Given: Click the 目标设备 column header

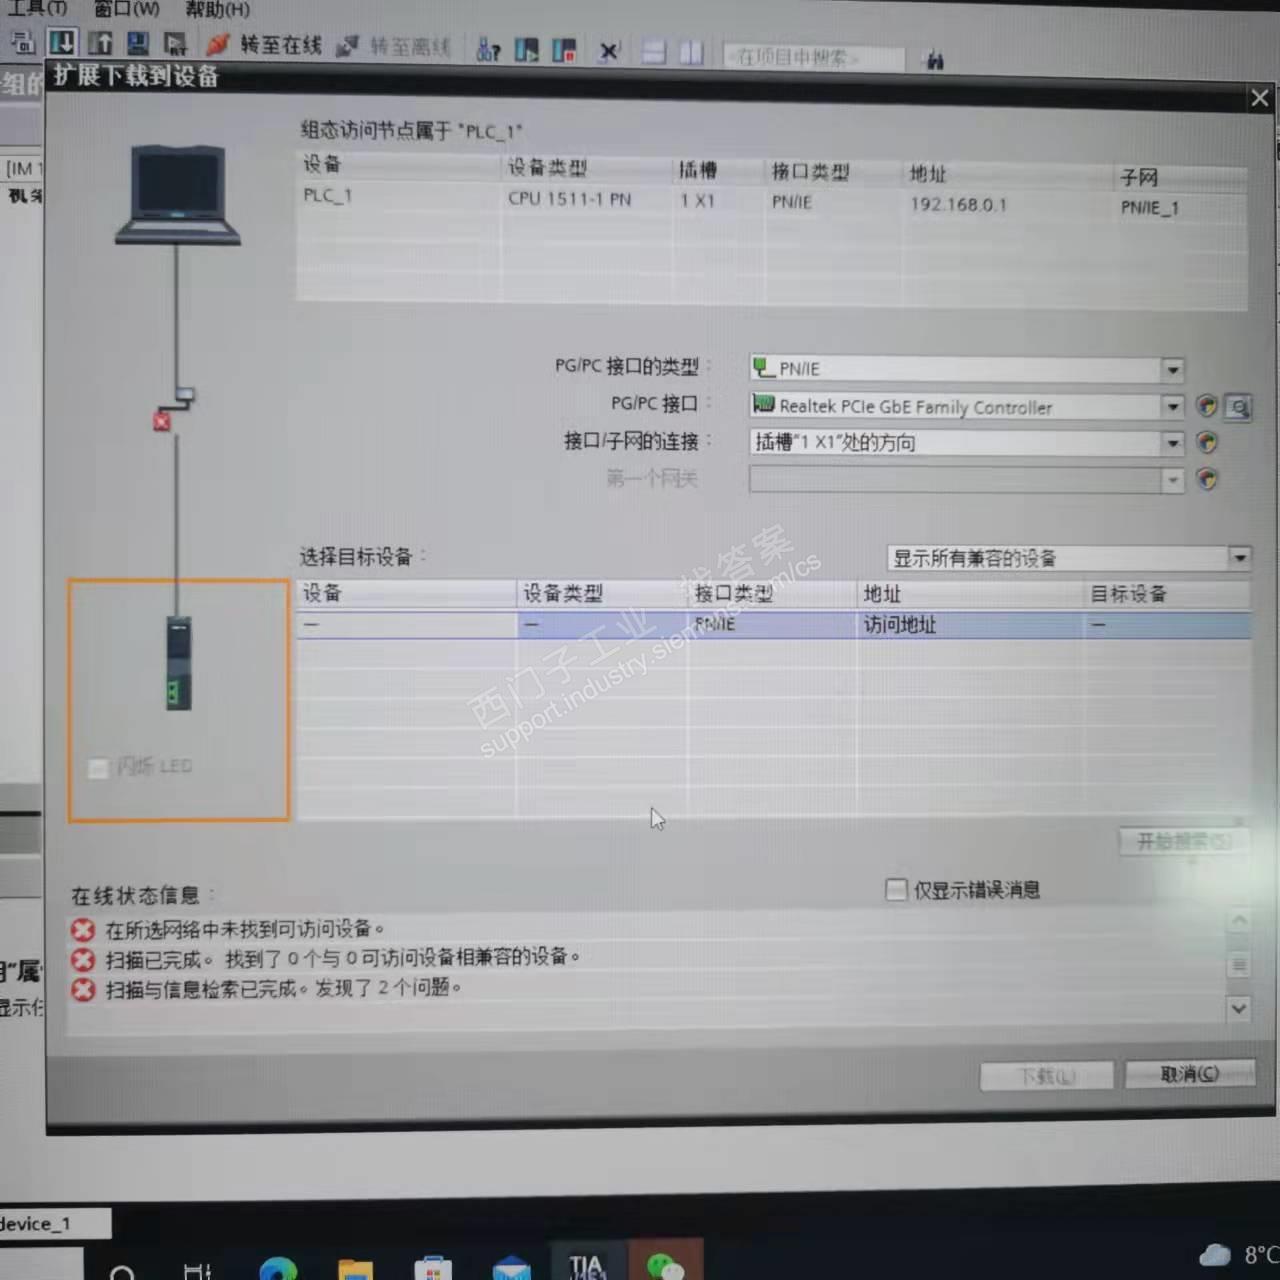Looking at the screenshot, I should 1129,594.
